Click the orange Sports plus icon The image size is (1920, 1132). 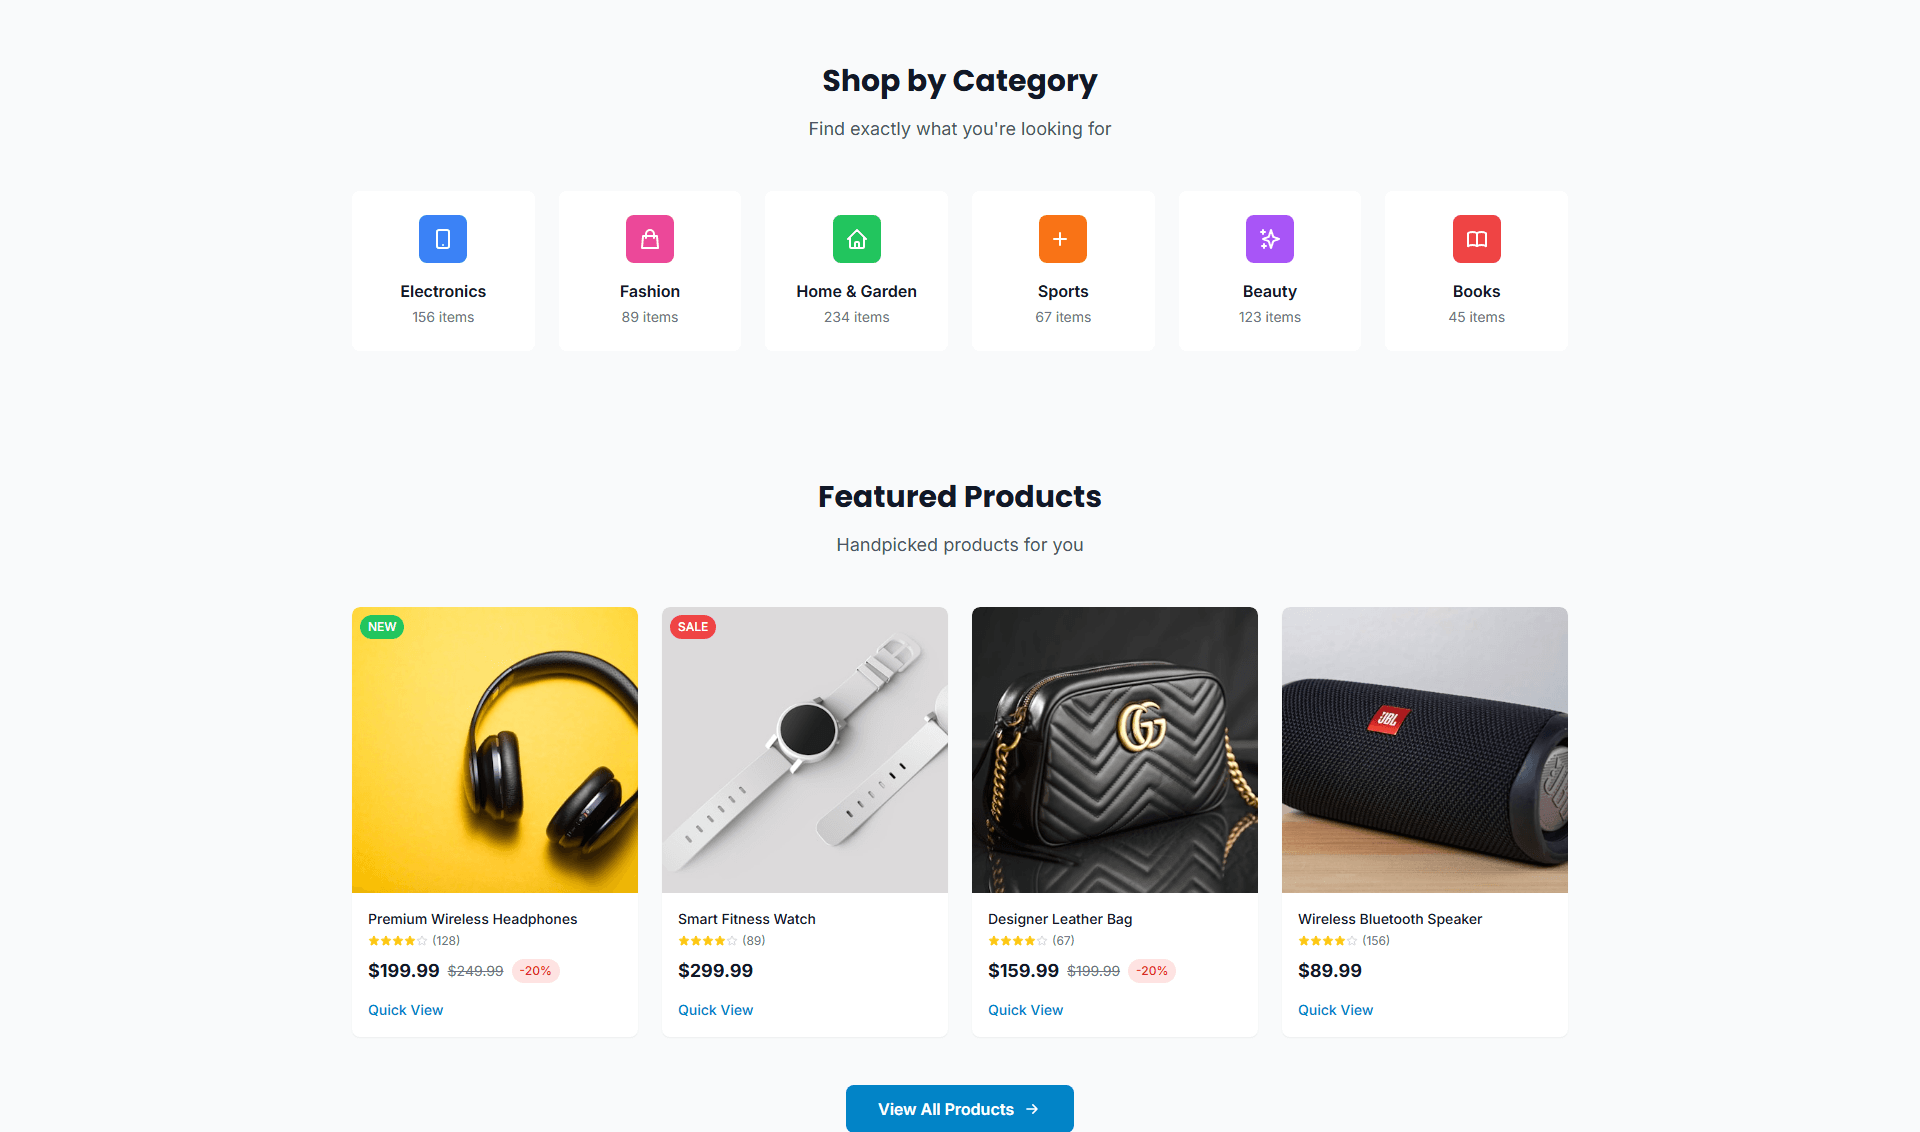point(1063,239)
